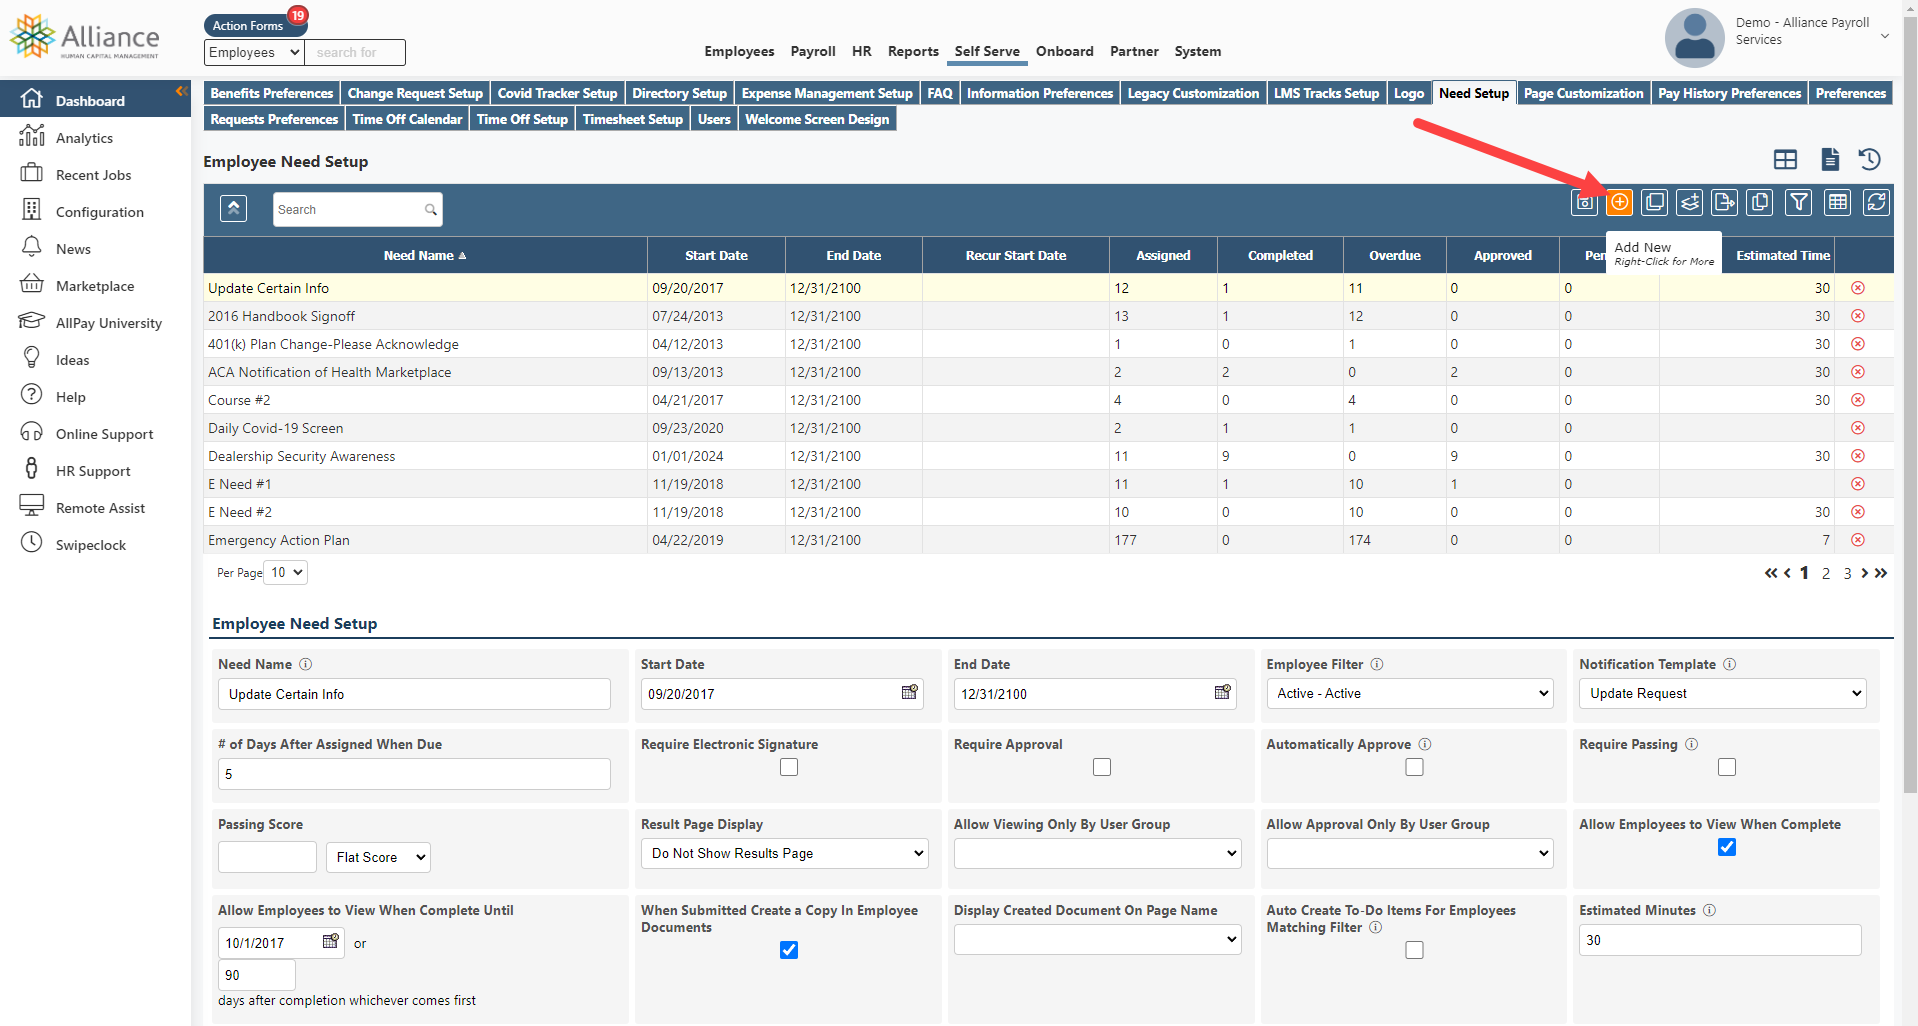Open Marketplace in the sidebar
Viewport: 1918px width, 1026px height.
coord(95,286)
